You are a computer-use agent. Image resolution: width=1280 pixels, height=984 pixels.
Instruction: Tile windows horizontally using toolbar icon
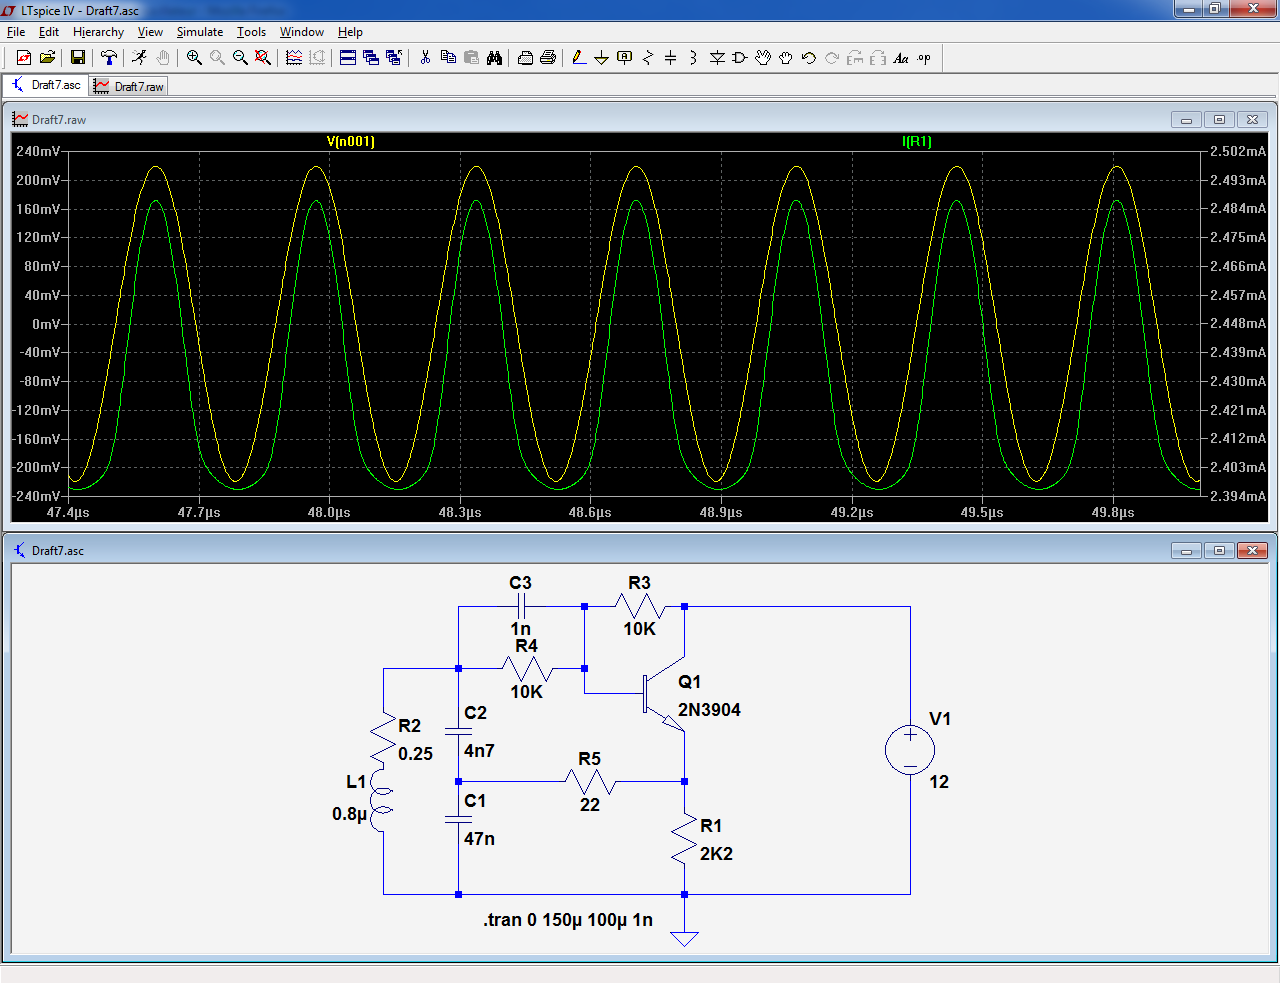click(348, 58)
